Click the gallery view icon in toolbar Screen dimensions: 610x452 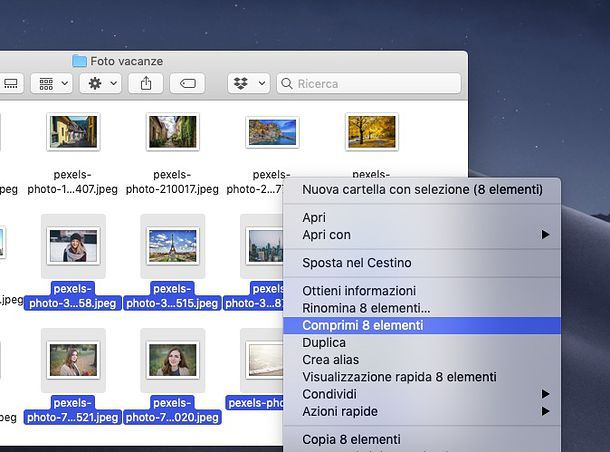(x=11, y=83)
